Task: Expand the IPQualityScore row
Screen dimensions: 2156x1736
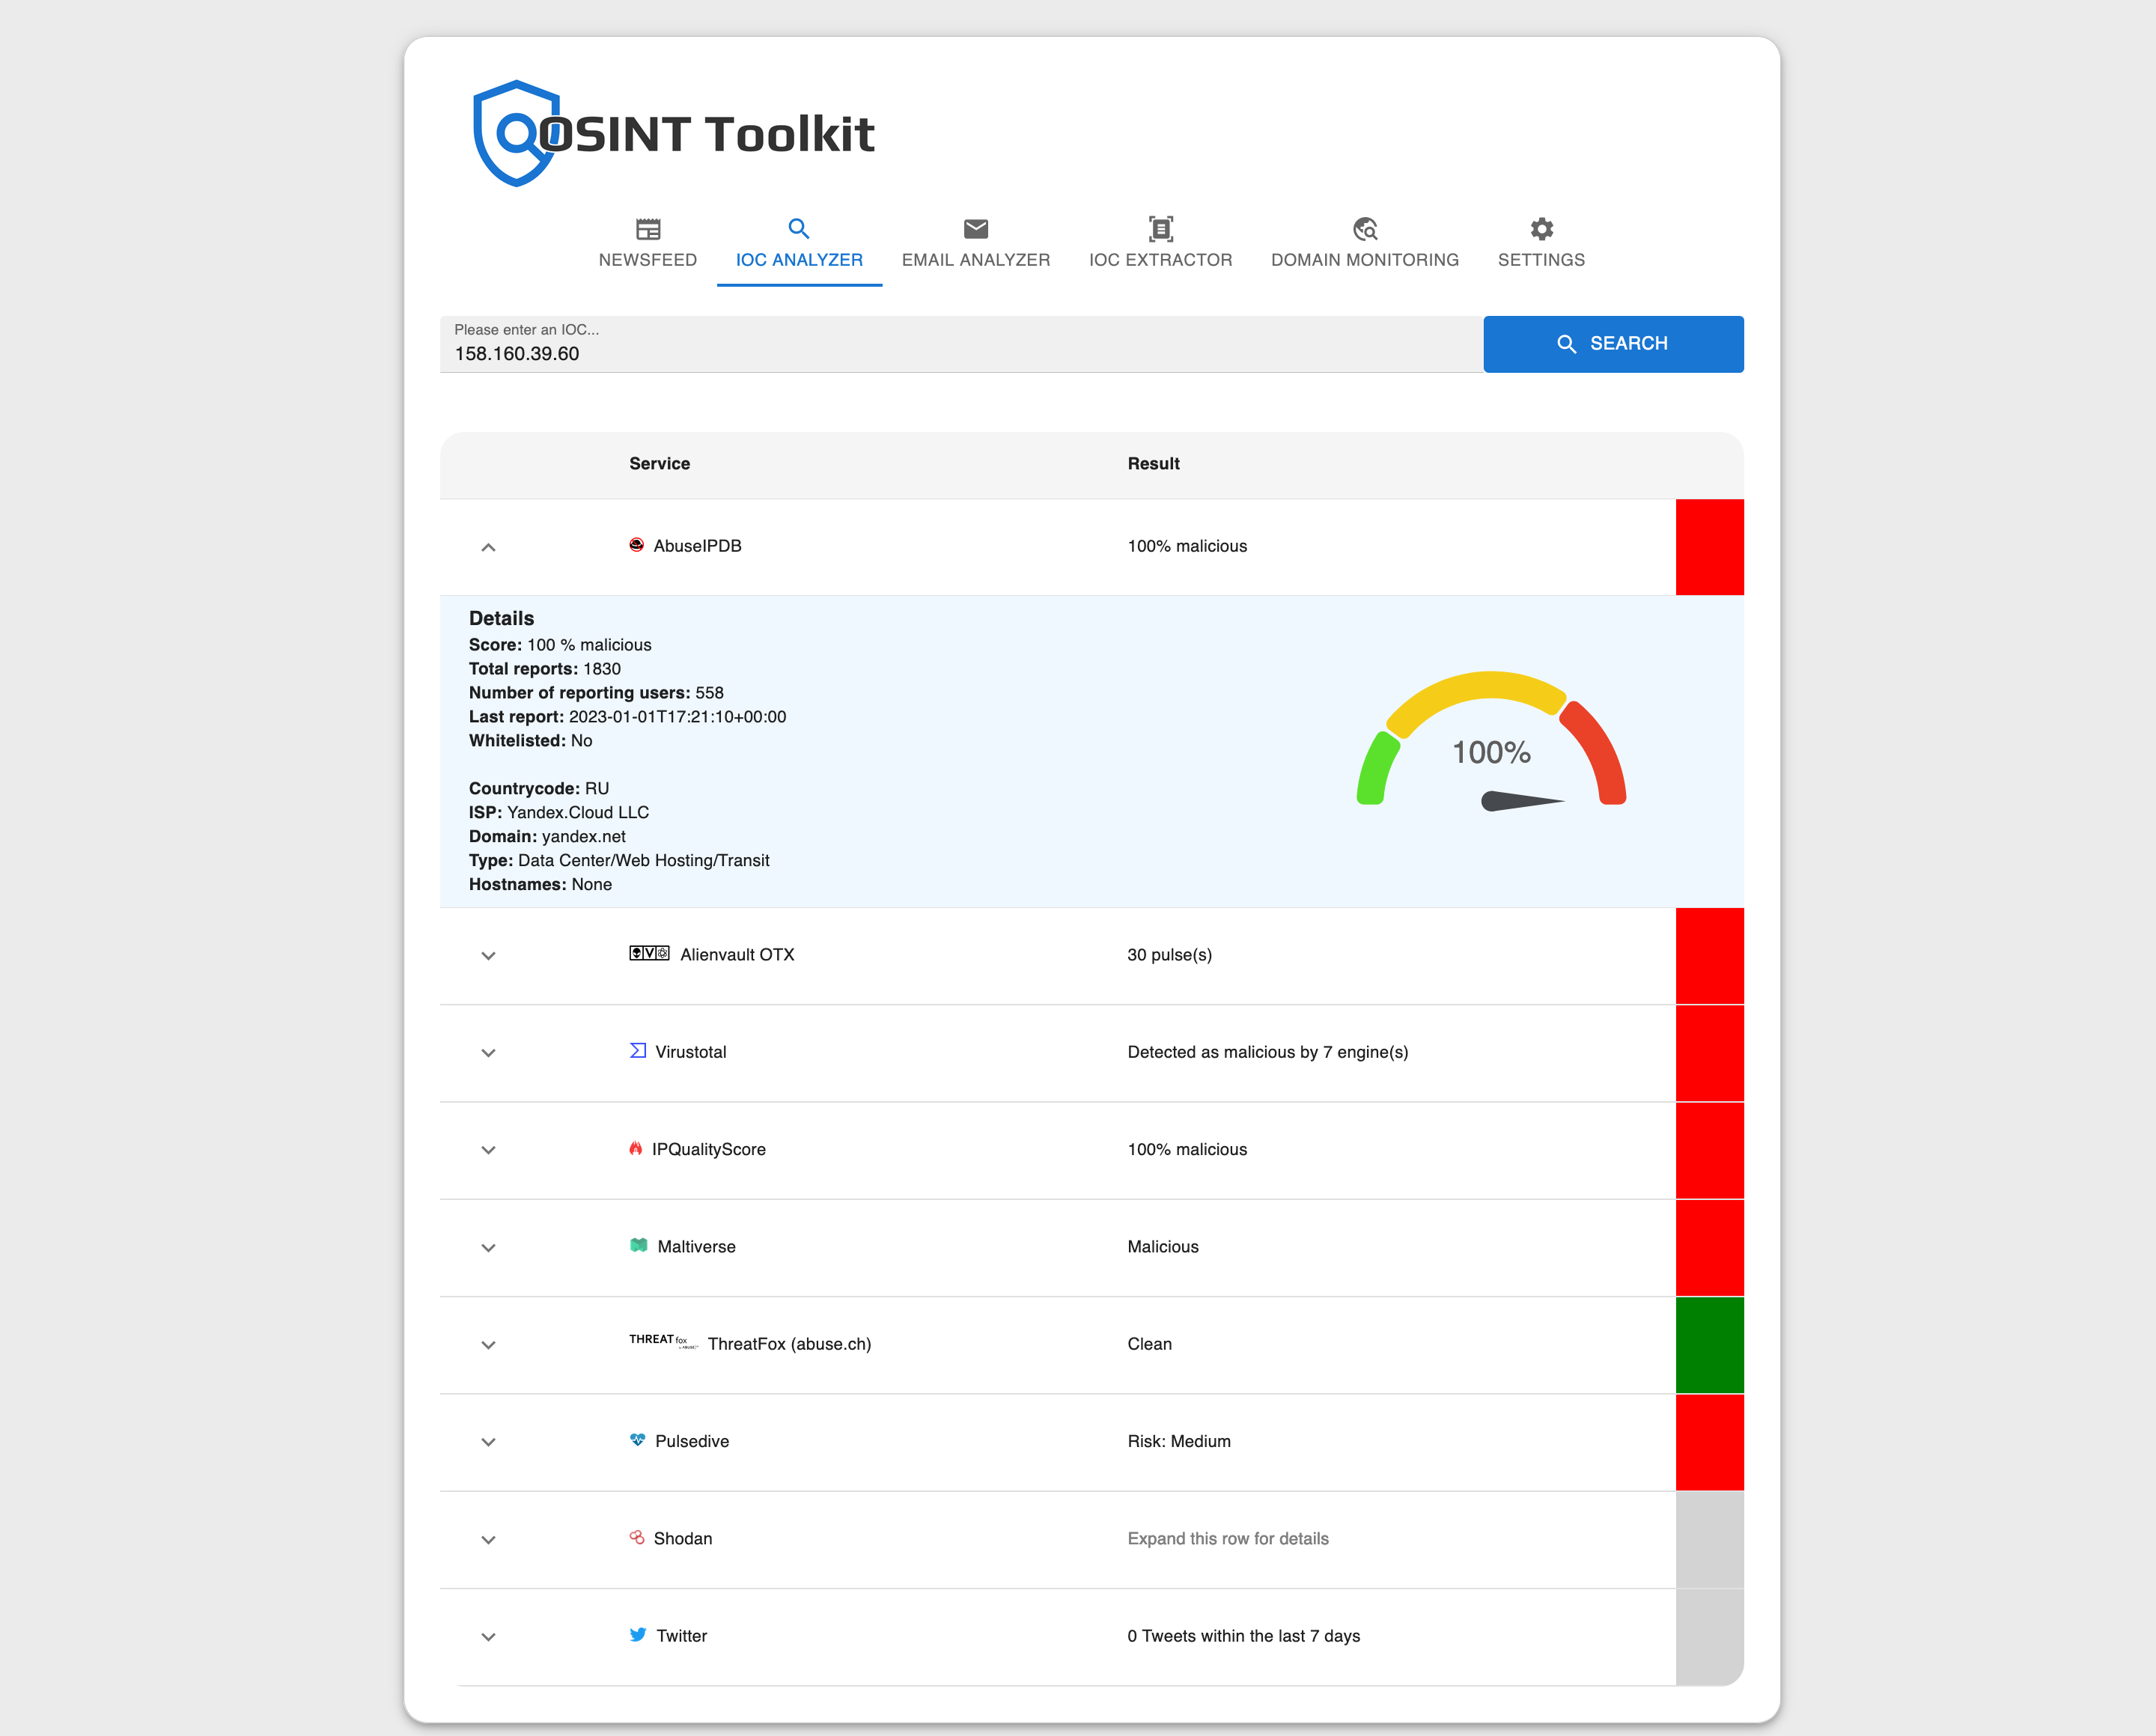Action: coord(488,1150)
